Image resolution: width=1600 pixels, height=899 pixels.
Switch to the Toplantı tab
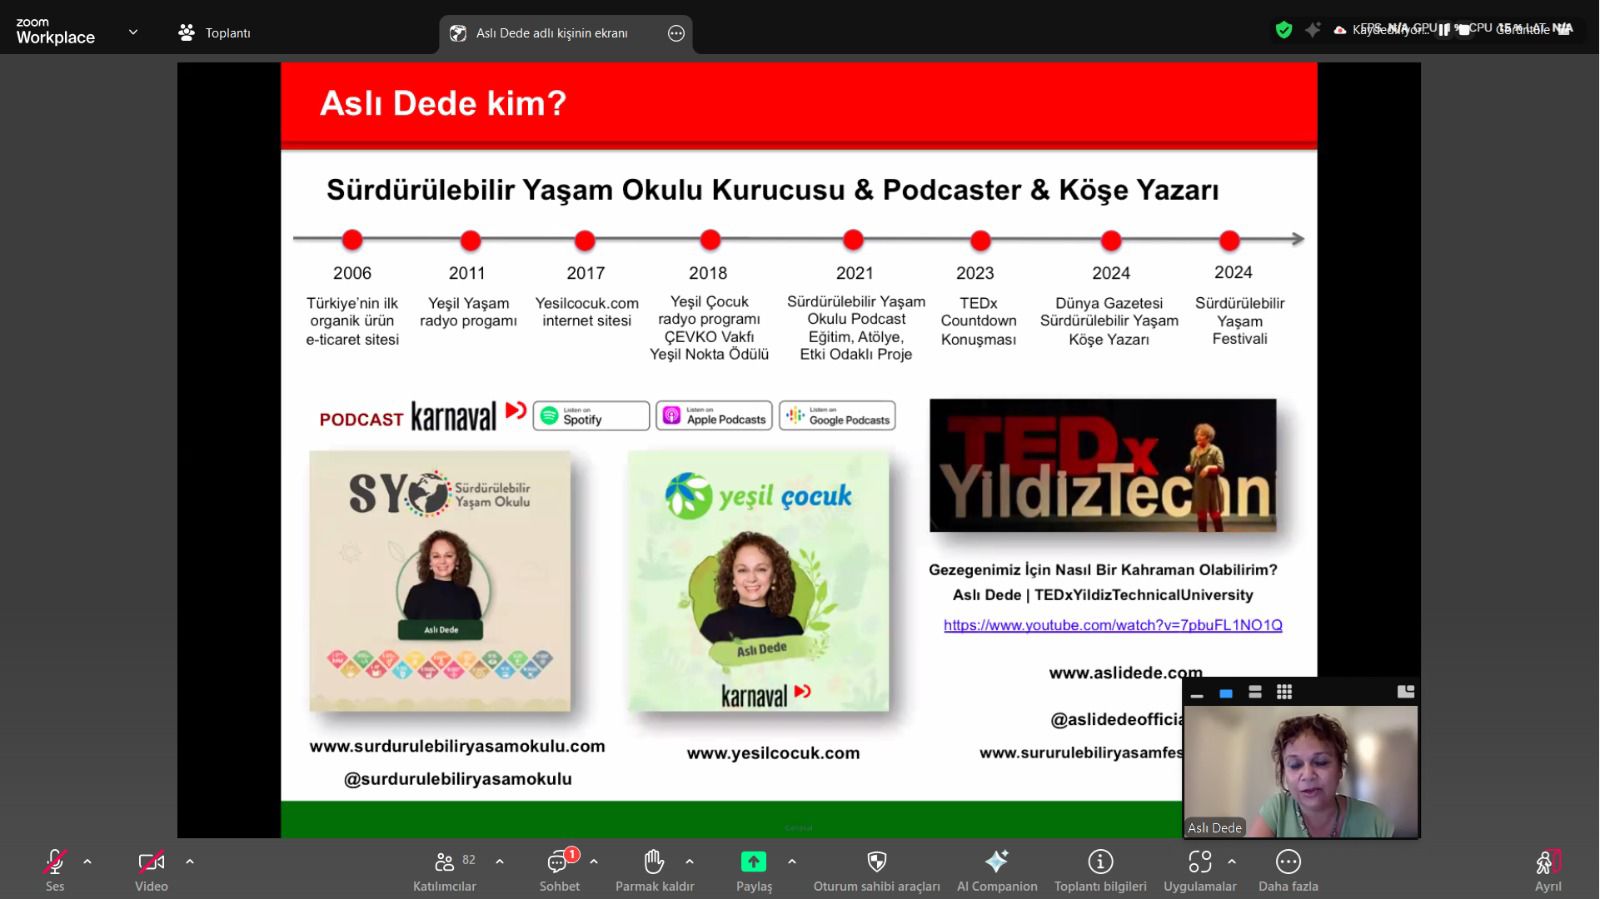click(x=214, y=33)
